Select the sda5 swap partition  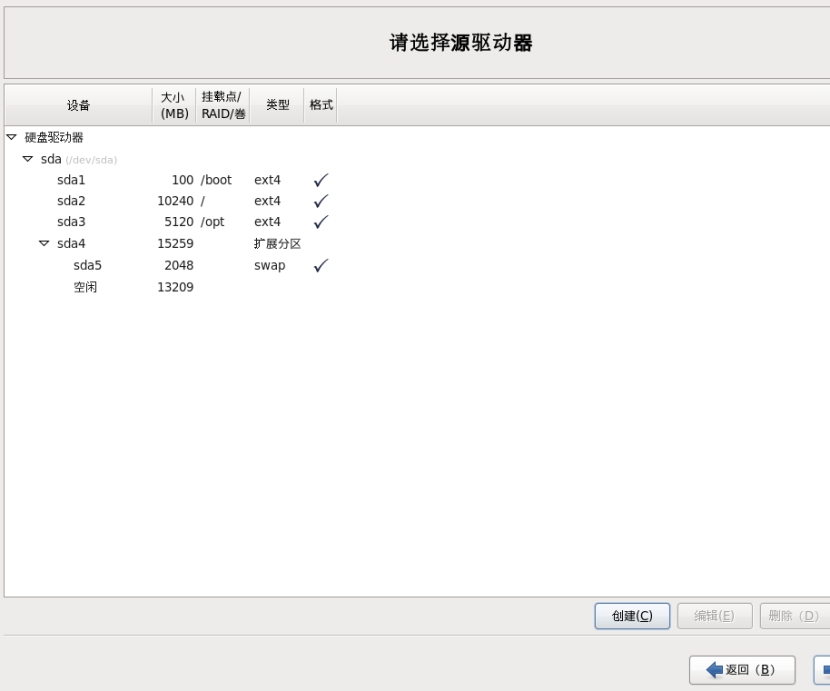(88, 266)
